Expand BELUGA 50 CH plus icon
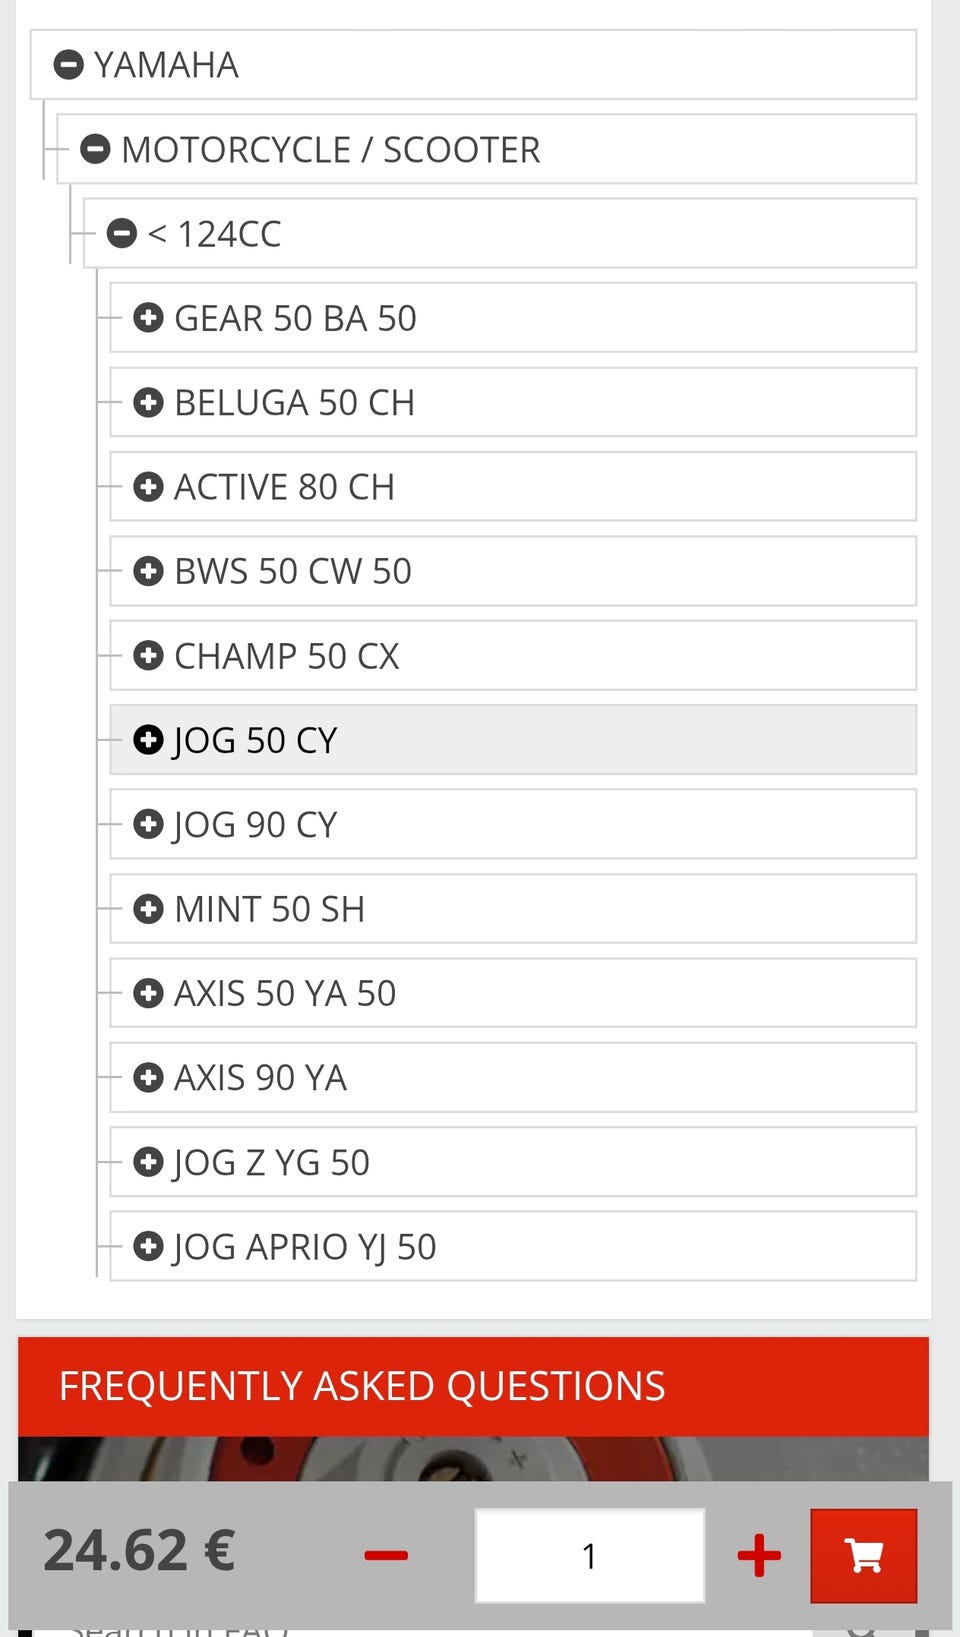The image size is (960, 1637). tap(148, 403)
